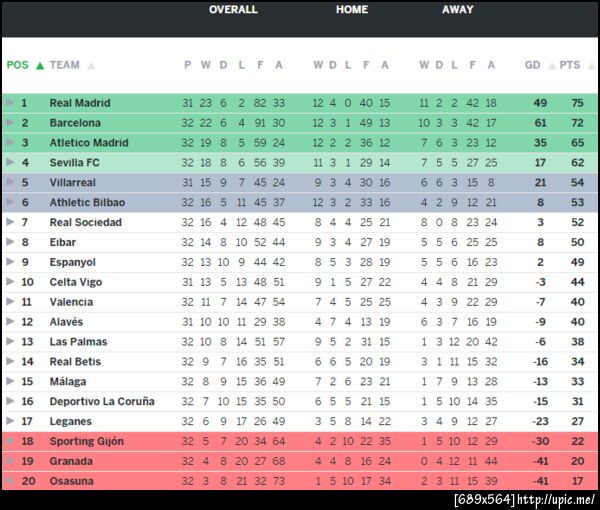Click the sort arrow next to TEAM
600x510 pixels.
click(x=91, y=66)
